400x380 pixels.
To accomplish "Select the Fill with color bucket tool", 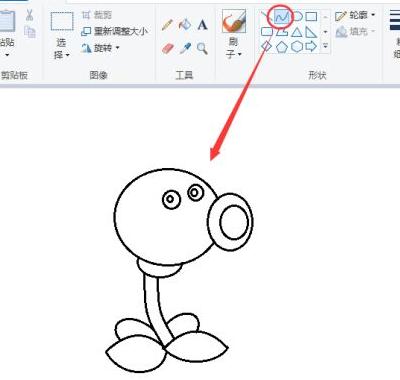I will click(185, 24).
